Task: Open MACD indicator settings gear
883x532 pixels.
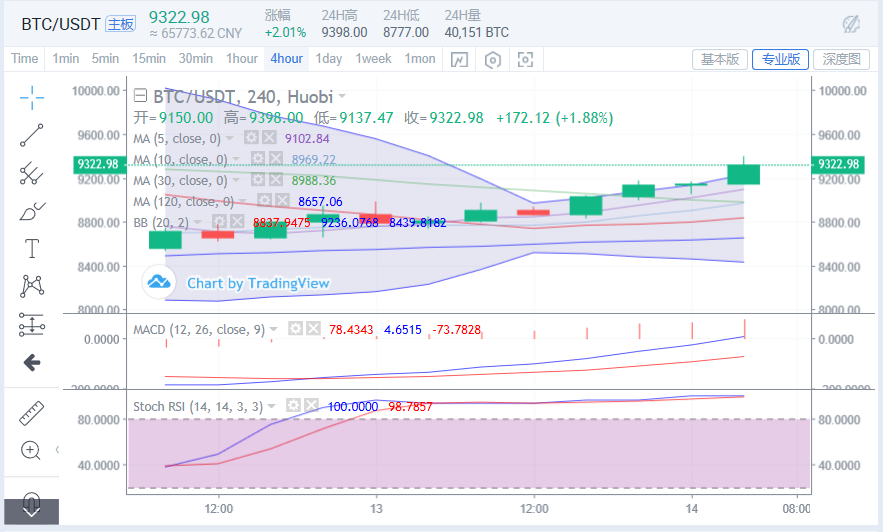Action: pos(296,328)
